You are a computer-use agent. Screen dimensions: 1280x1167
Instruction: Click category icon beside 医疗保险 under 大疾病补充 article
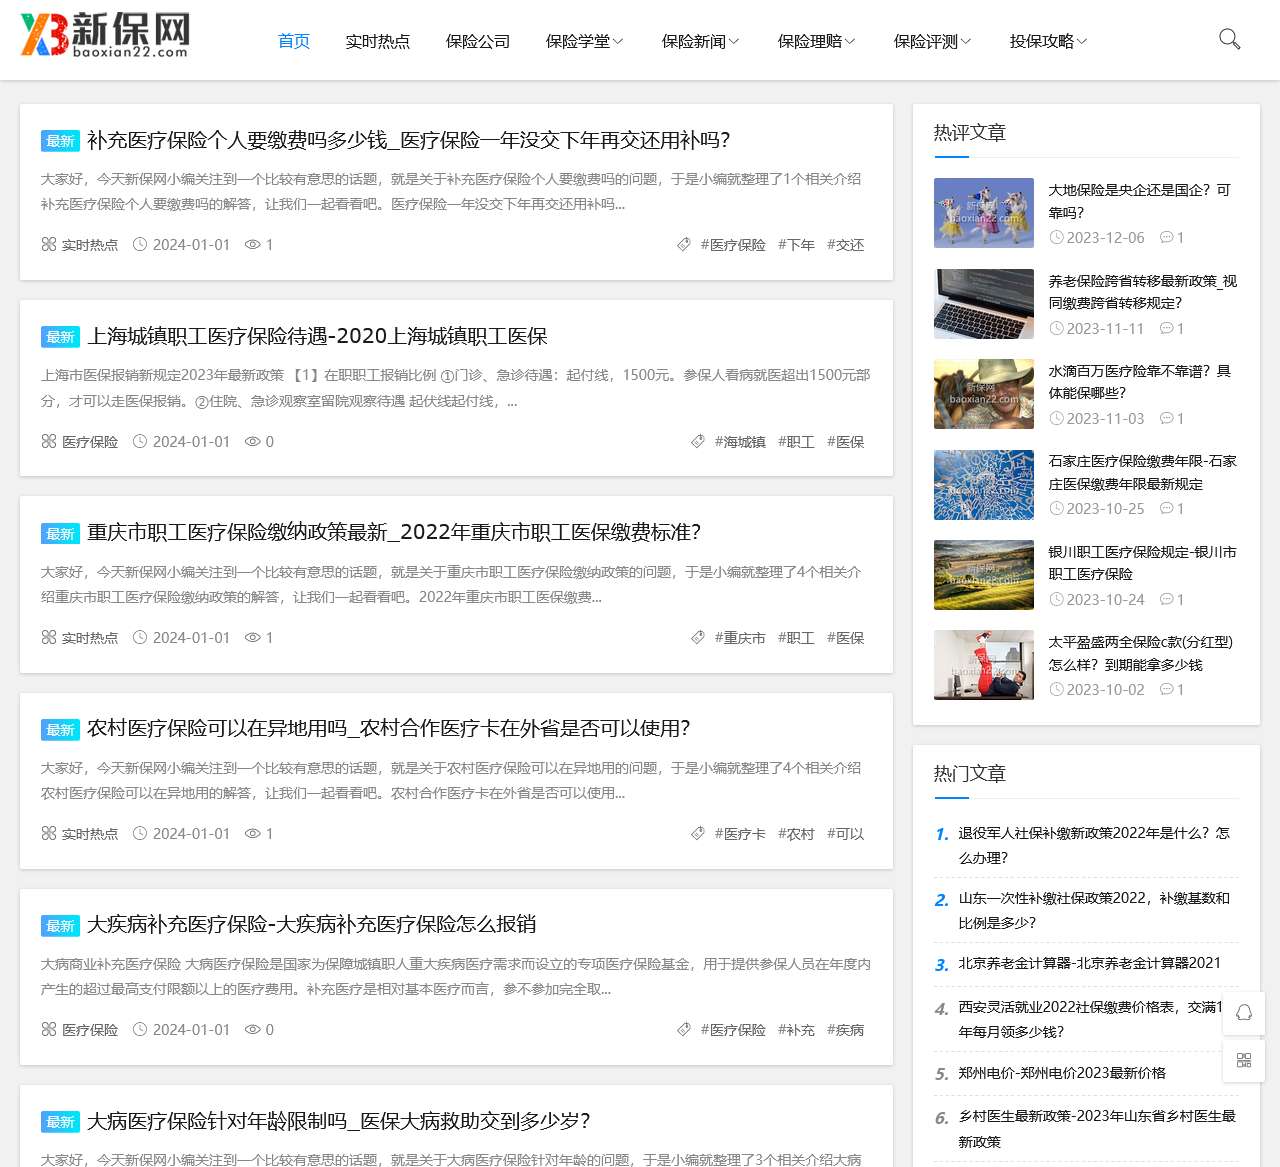tap(48, 1029)
